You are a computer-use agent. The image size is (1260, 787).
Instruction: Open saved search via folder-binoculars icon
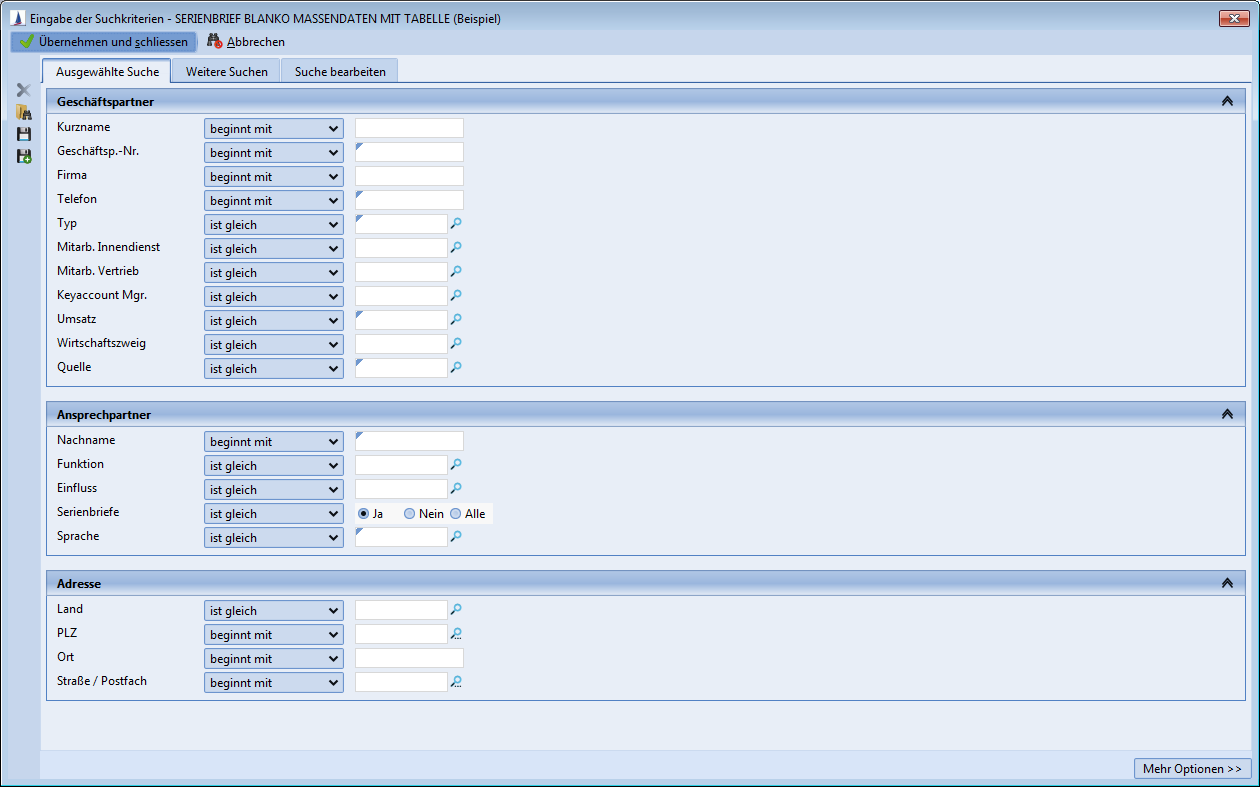pyautogui.click(x=24, y=112)
